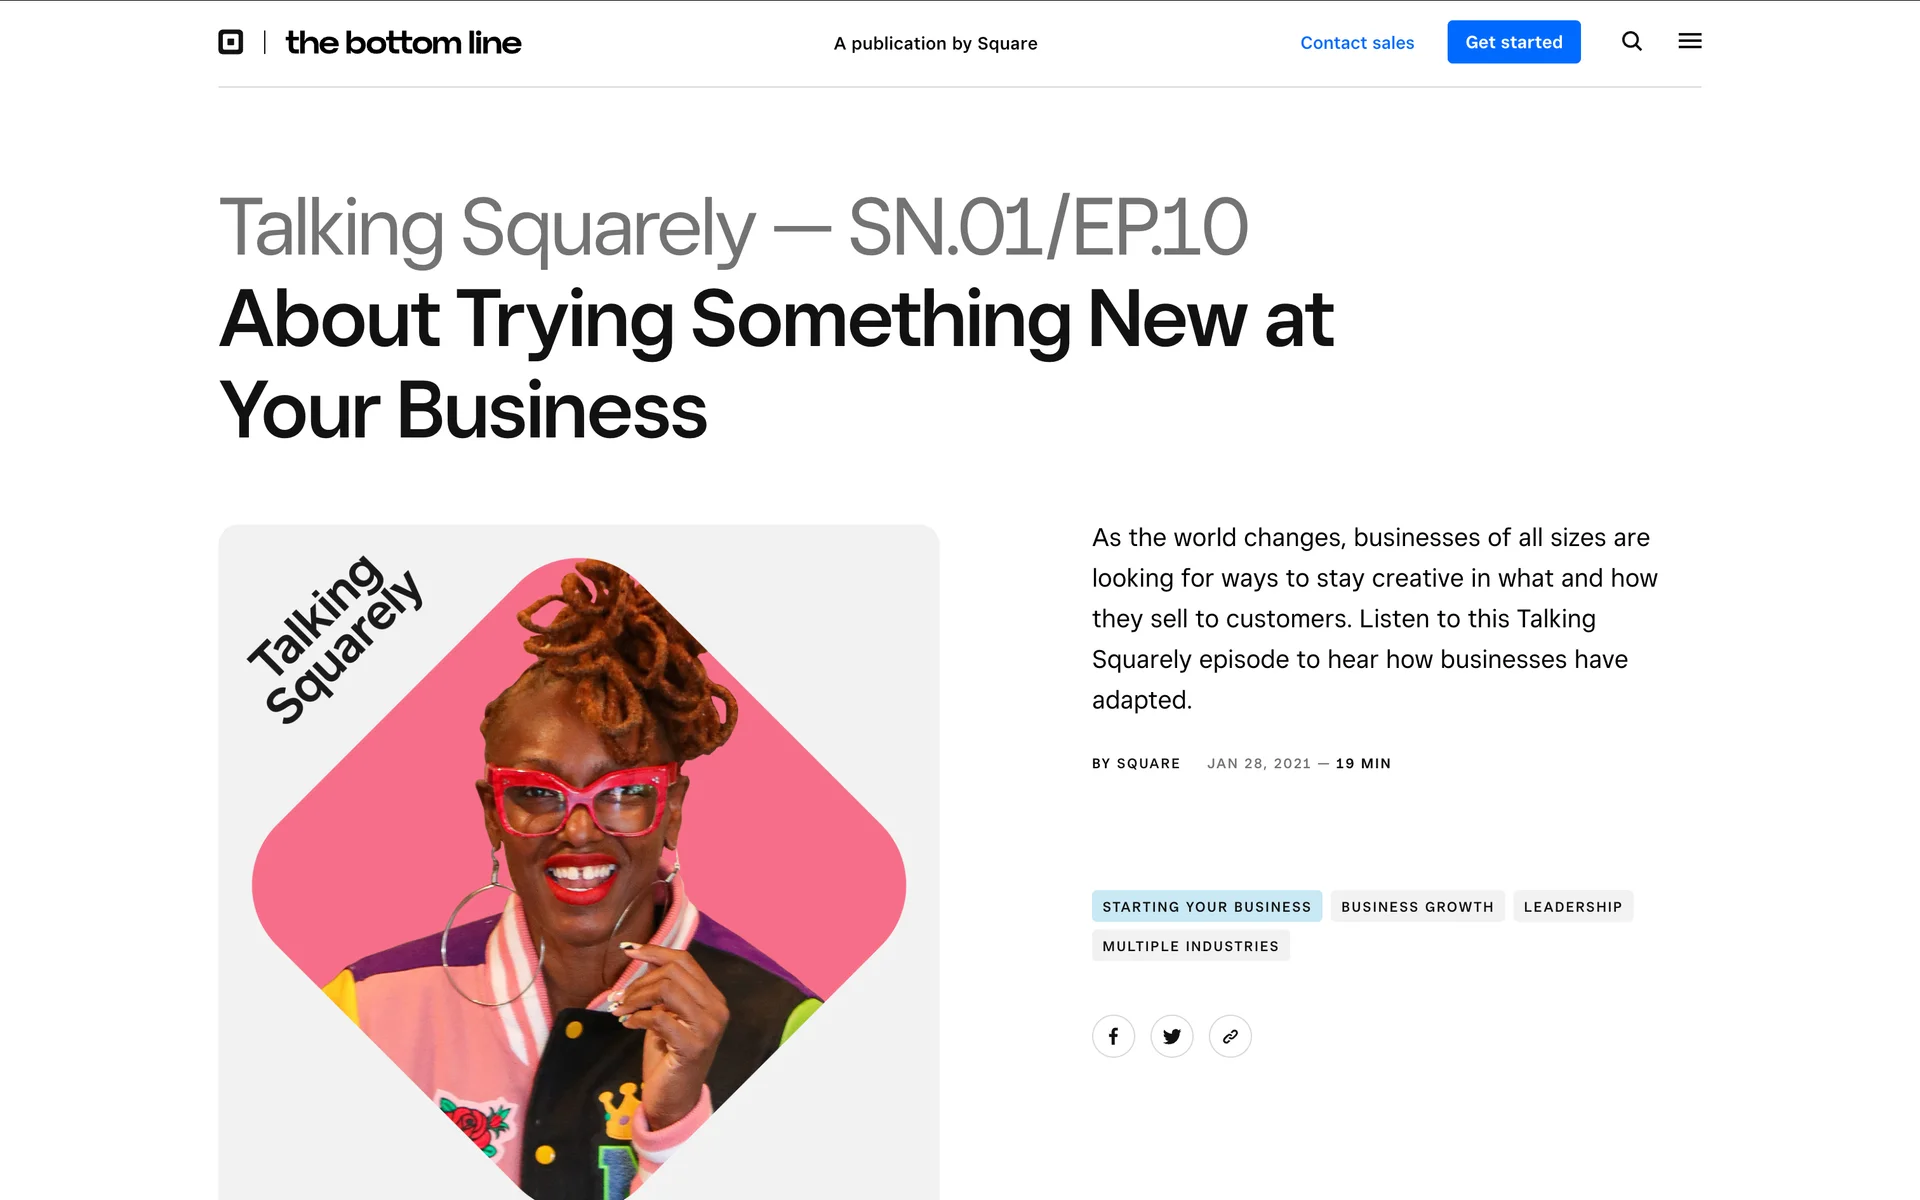Click the By Square author byline
The image size is (1920, 1200).
[1136, 763]
